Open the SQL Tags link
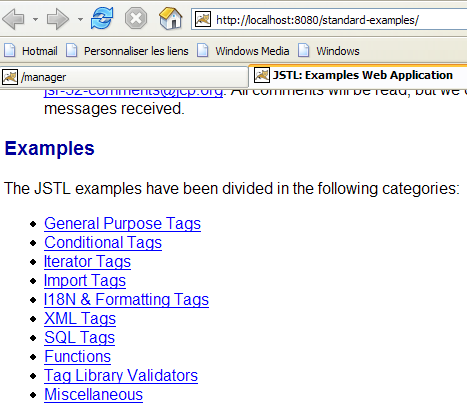Viewport: 467px width, 413px height. point(79,338)
